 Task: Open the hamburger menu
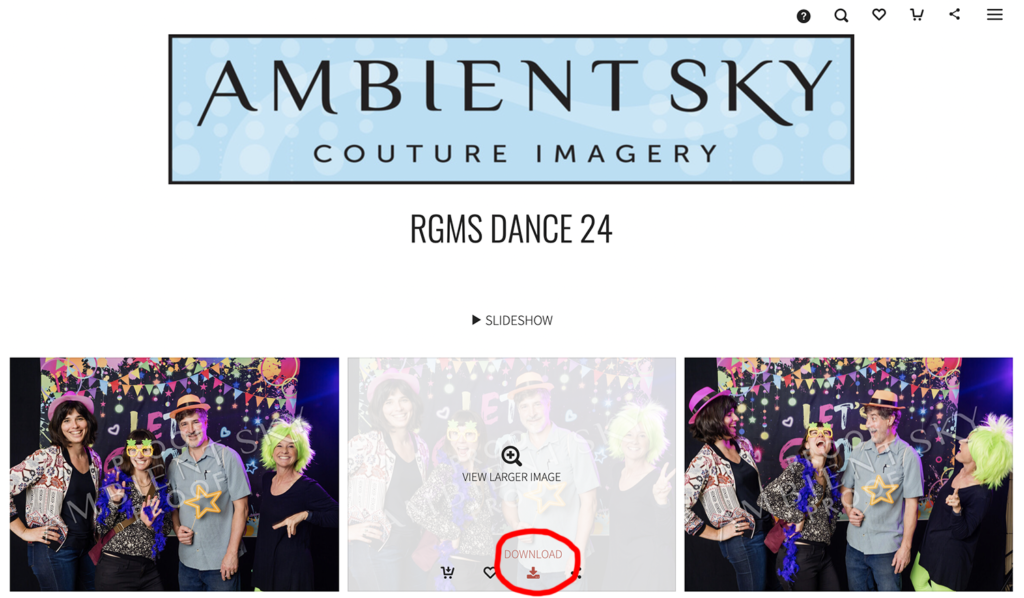click(995, 14)
